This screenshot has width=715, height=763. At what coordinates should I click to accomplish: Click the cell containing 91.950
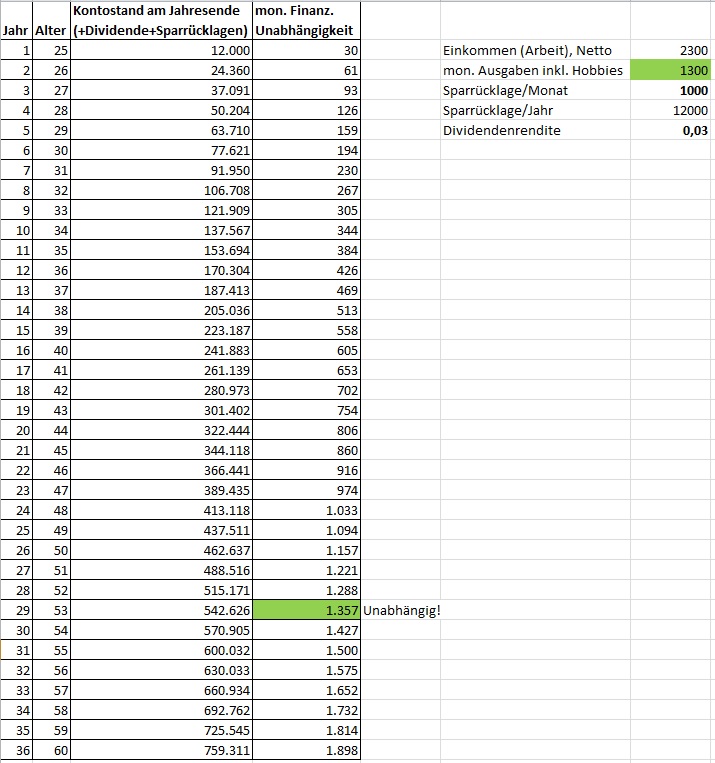[161, 170]
